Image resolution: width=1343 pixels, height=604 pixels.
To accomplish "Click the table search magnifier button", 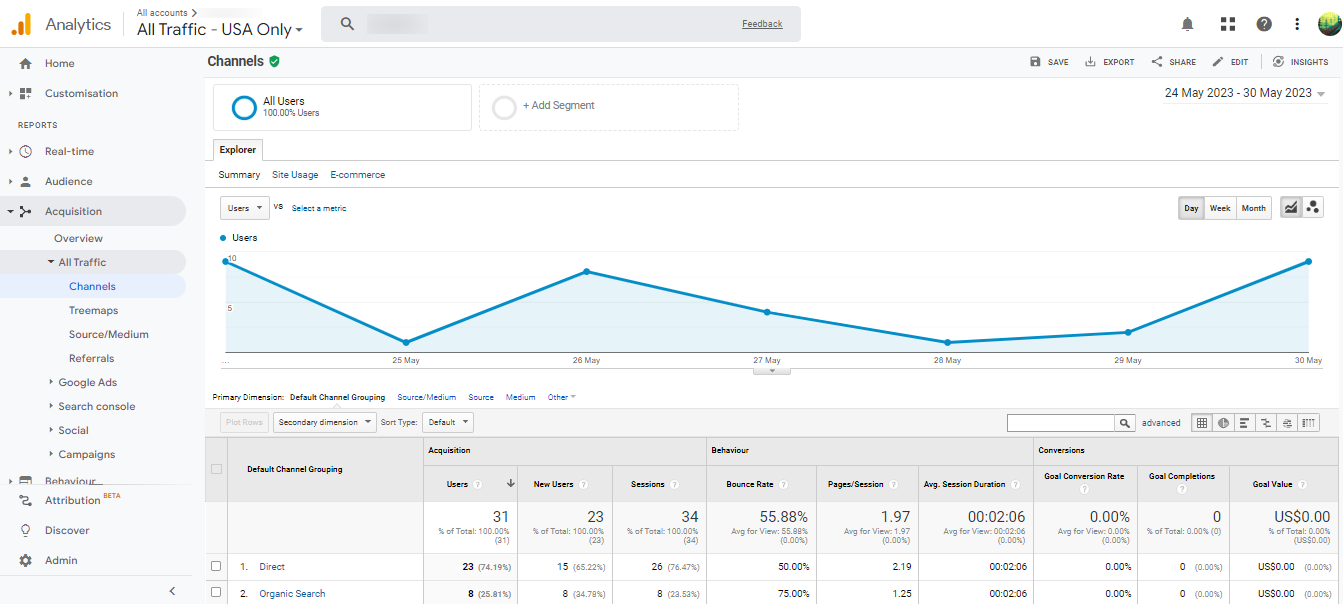I will [1125, 423].
